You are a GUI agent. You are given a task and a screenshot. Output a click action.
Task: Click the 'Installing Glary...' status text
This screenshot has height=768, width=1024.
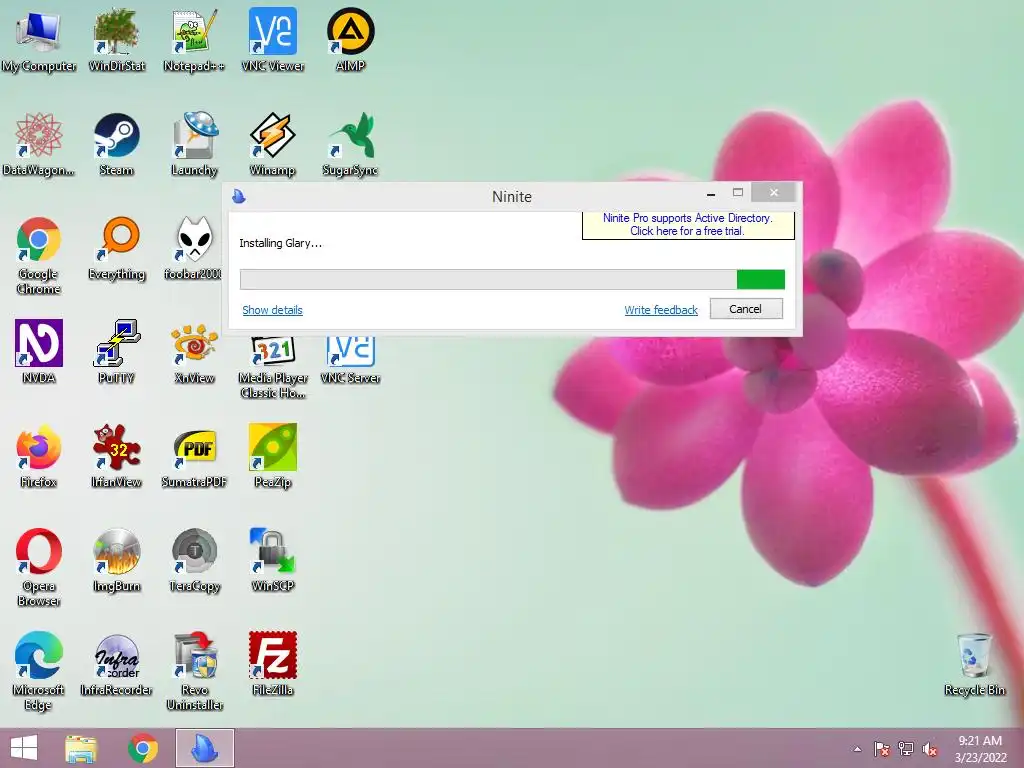point(280,243)
